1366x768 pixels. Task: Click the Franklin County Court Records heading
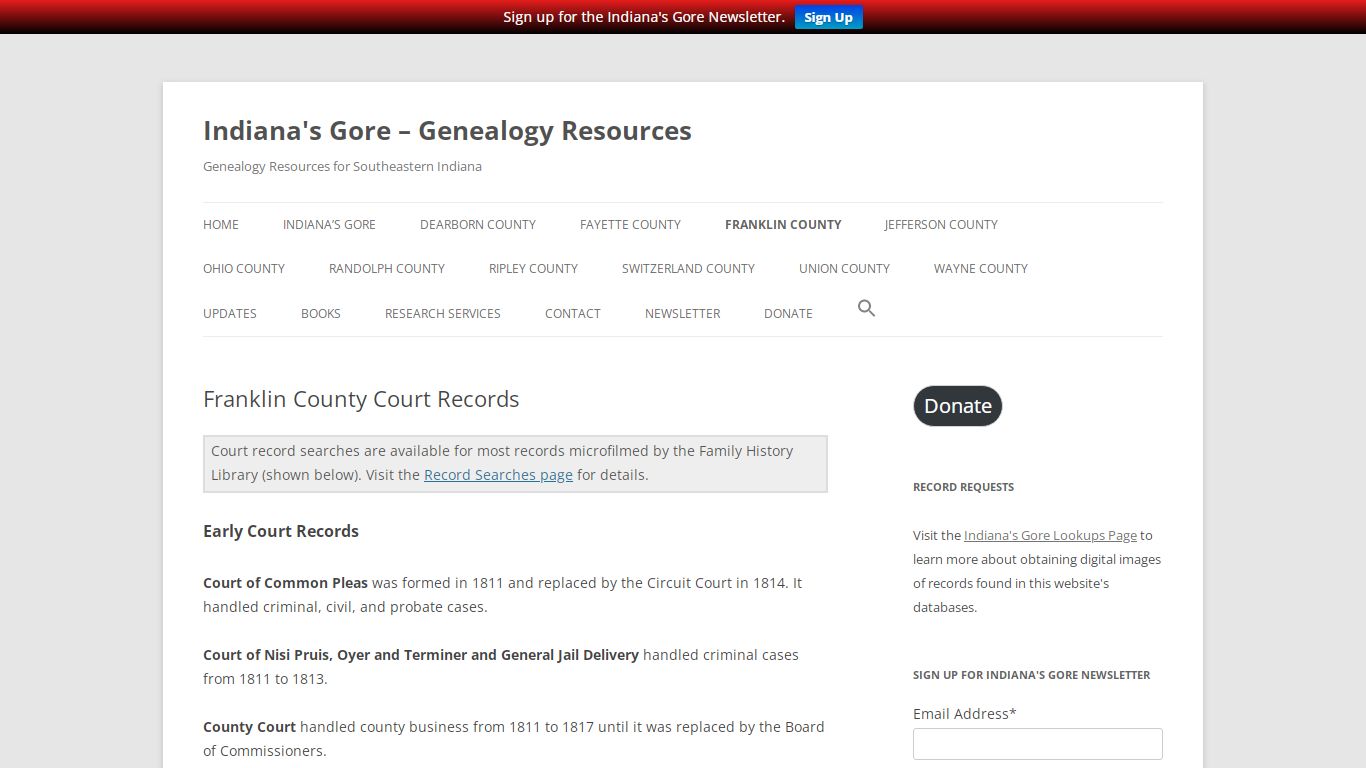[x=361, y=399]
